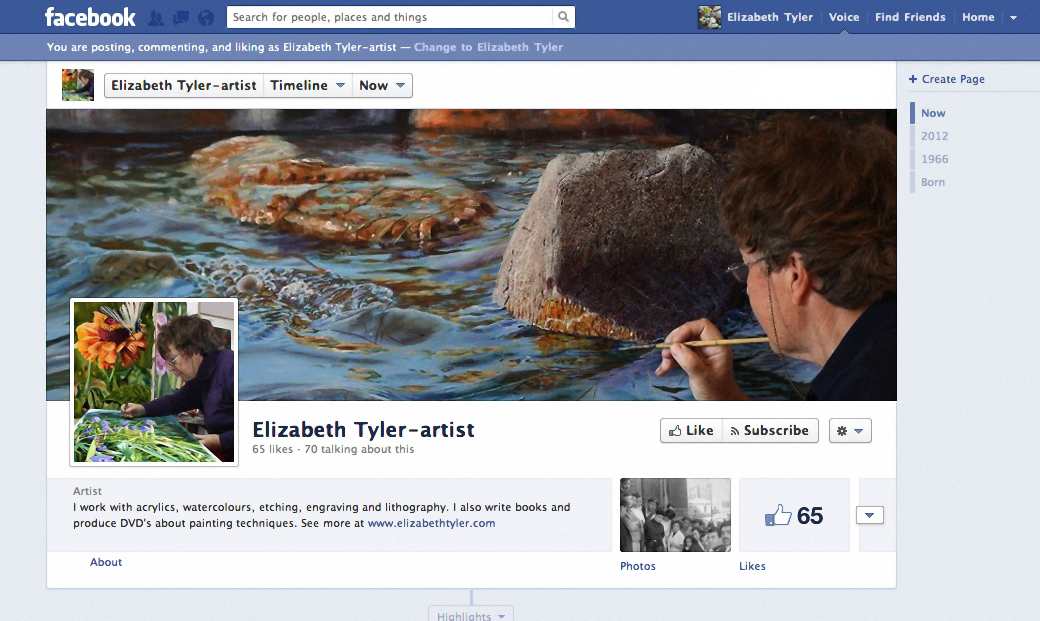
Task: Open the messages icon
Action: 179,16
